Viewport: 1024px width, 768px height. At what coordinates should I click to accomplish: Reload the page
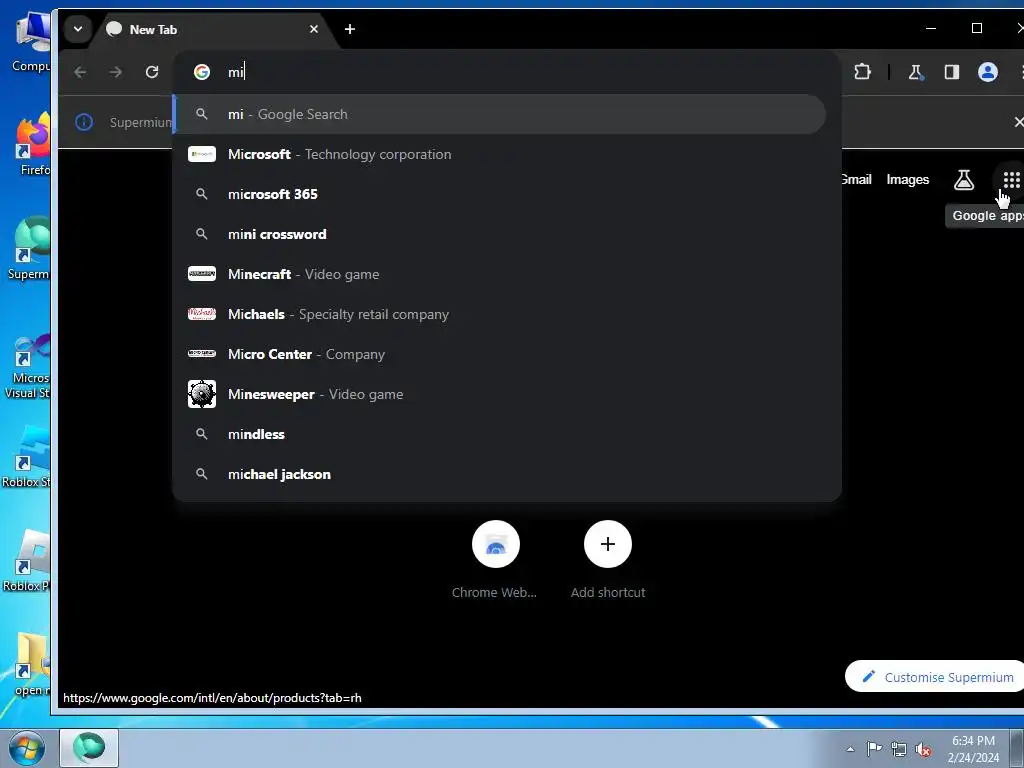point(152,72)
